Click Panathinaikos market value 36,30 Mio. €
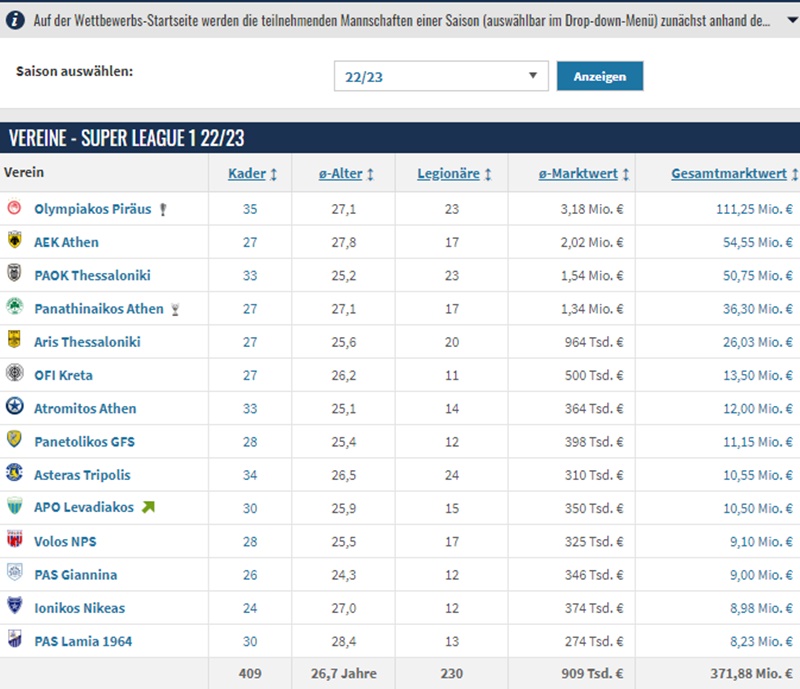Image resolution: width=800 pixels, height=689 pixels. click(x=758, y=309)
